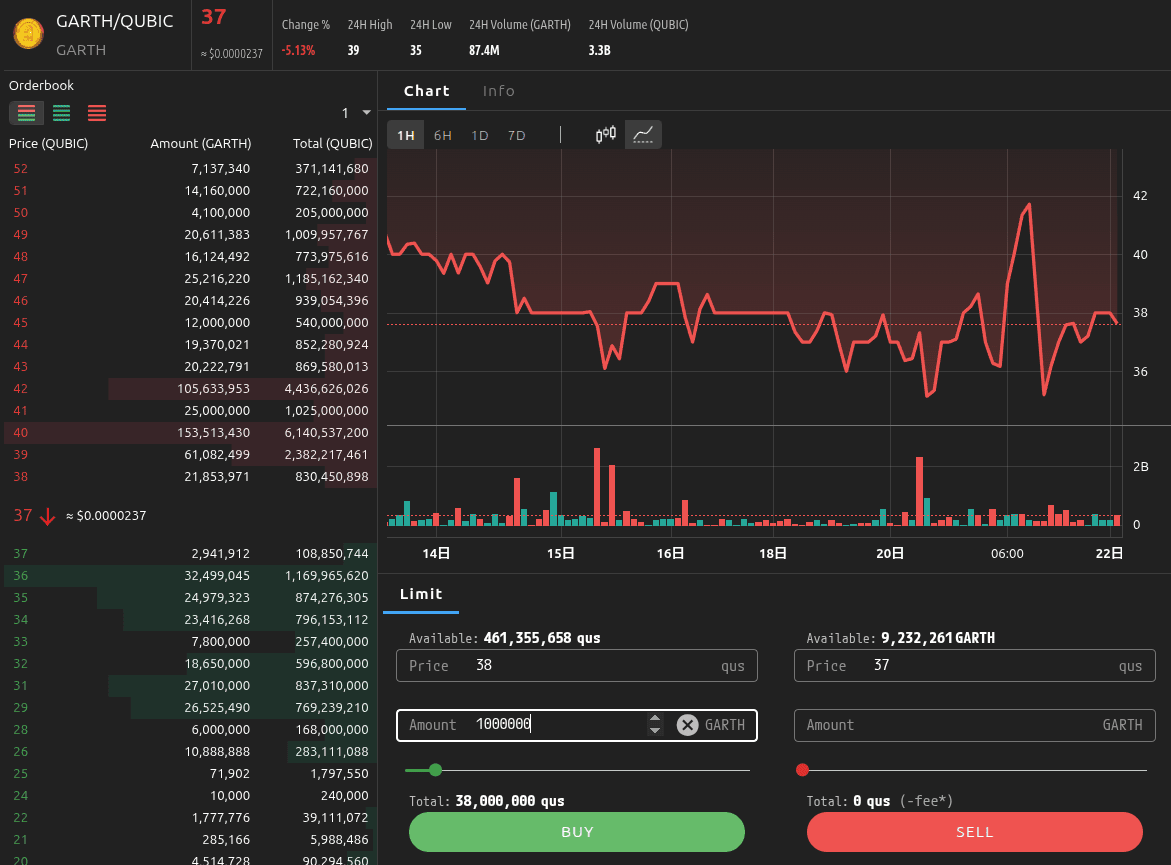Image resolution: width=1171 pixels, height=865 pixels.
Task: Open the orderbook price grouping dropdown
Action: tap(356, 113)
